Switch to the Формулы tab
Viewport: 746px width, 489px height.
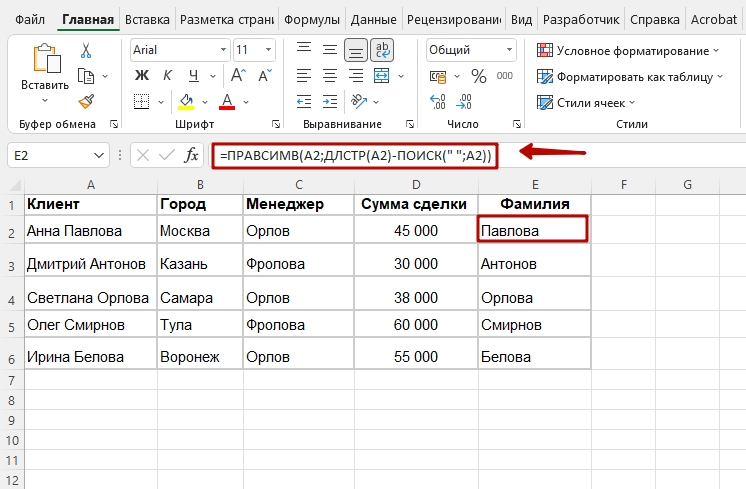[x=311, y=19]
